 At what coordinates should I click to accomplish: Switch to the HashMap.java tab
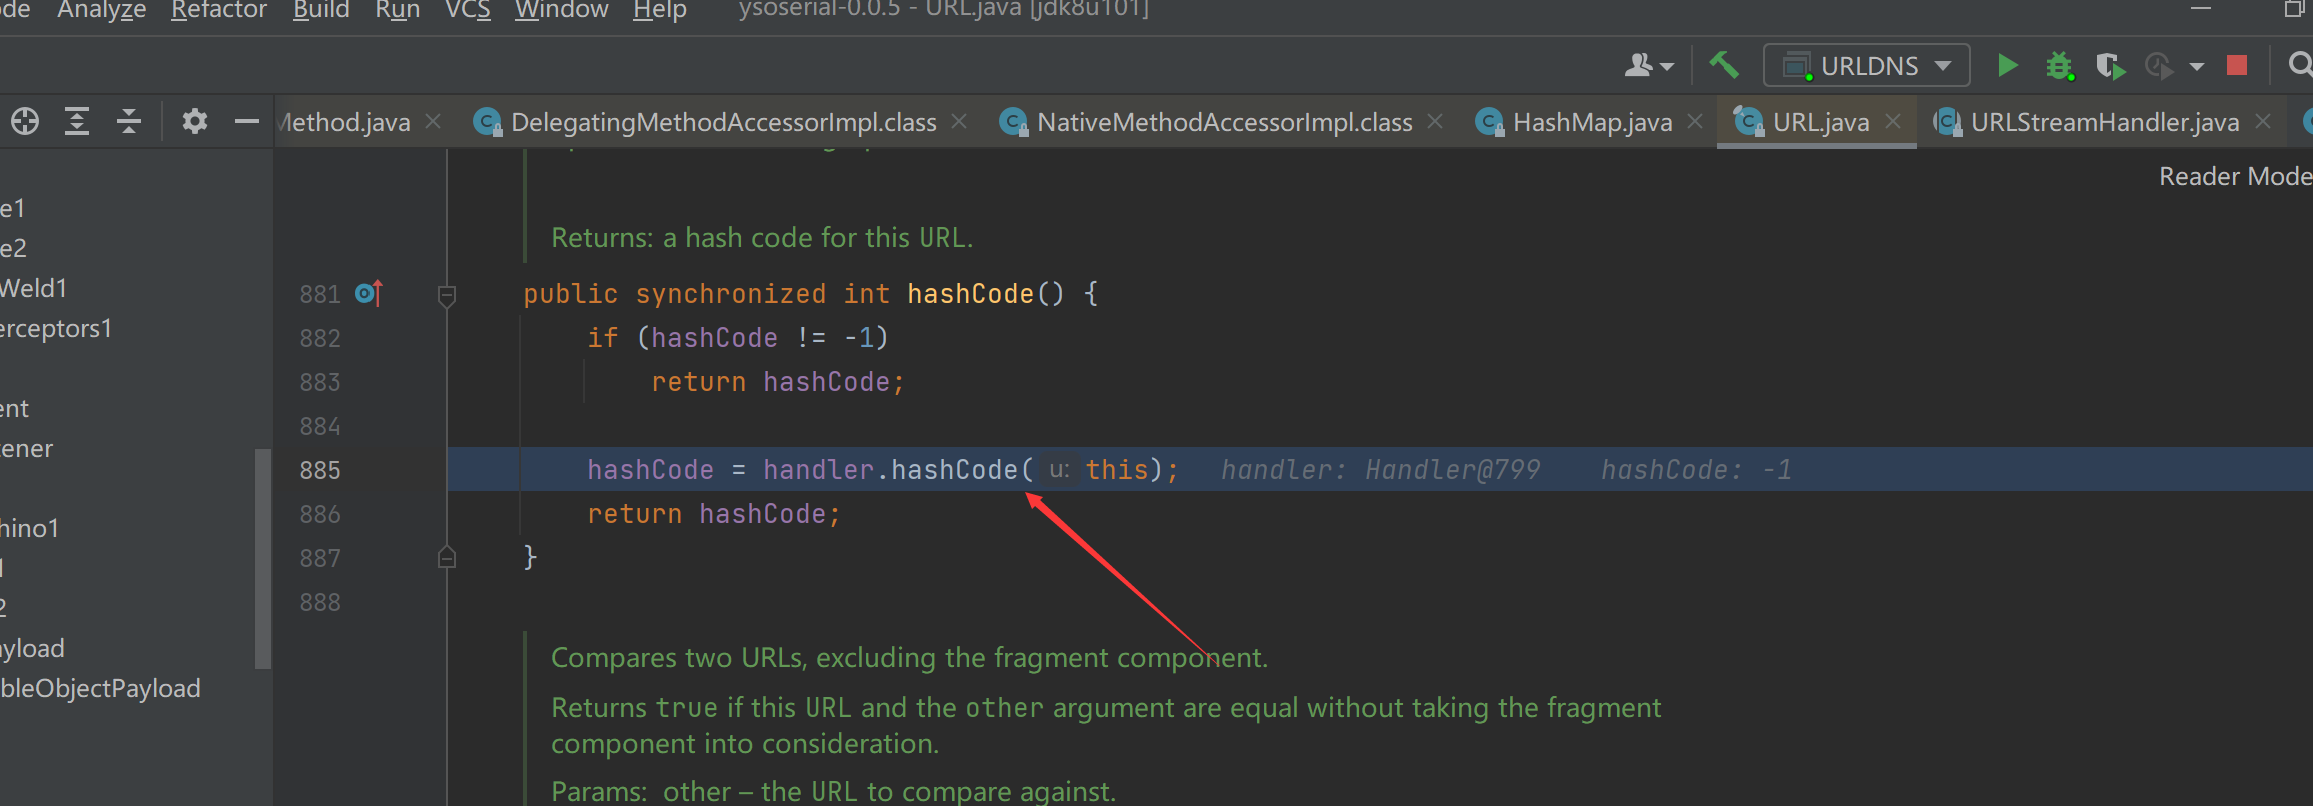(1592, 122)
